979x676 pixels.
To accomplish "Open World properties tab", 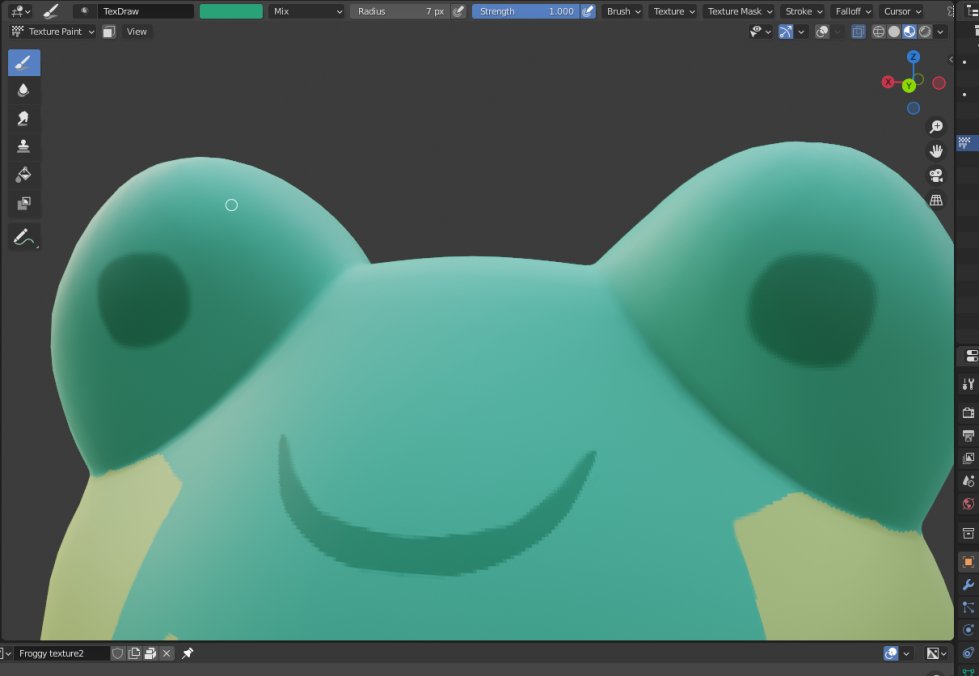I will pos(968,504).
